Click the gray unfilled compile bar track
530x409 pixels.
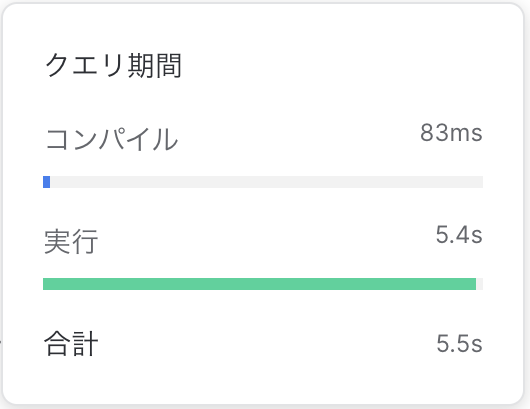point(266,182)
